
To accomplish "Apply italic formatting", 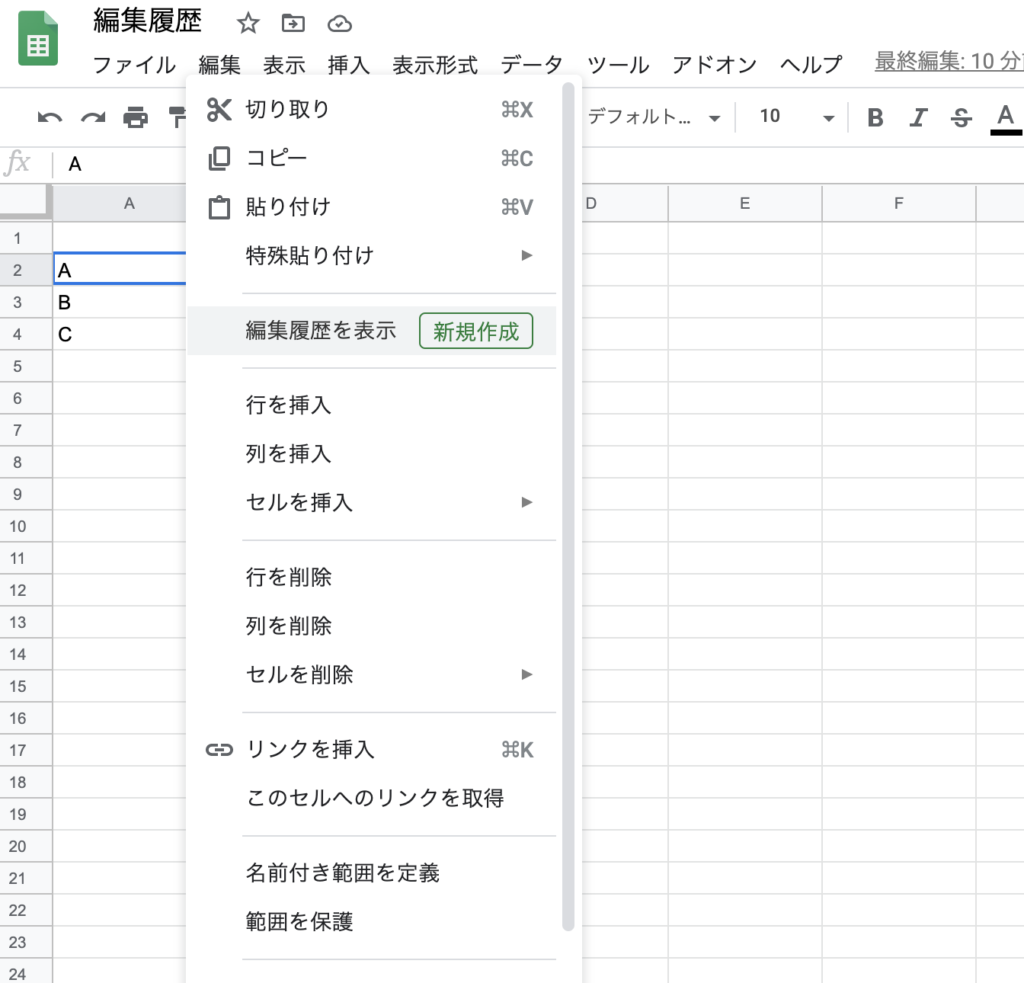I will pos(918,118).
